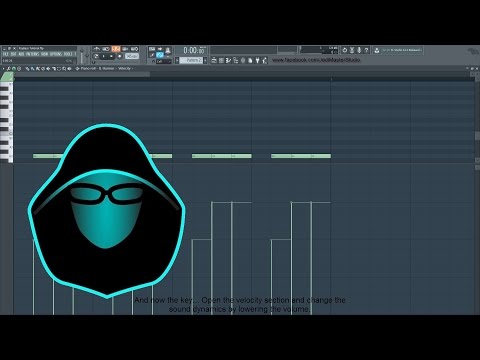Click the transport record button

[119, 56]
